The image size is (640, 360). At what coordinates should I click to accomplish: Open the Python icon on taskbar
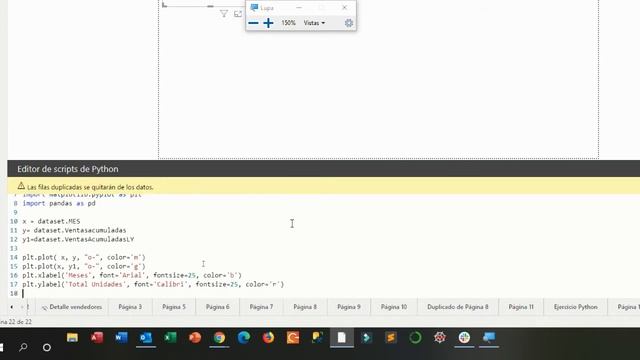click(x=317, y=338)
